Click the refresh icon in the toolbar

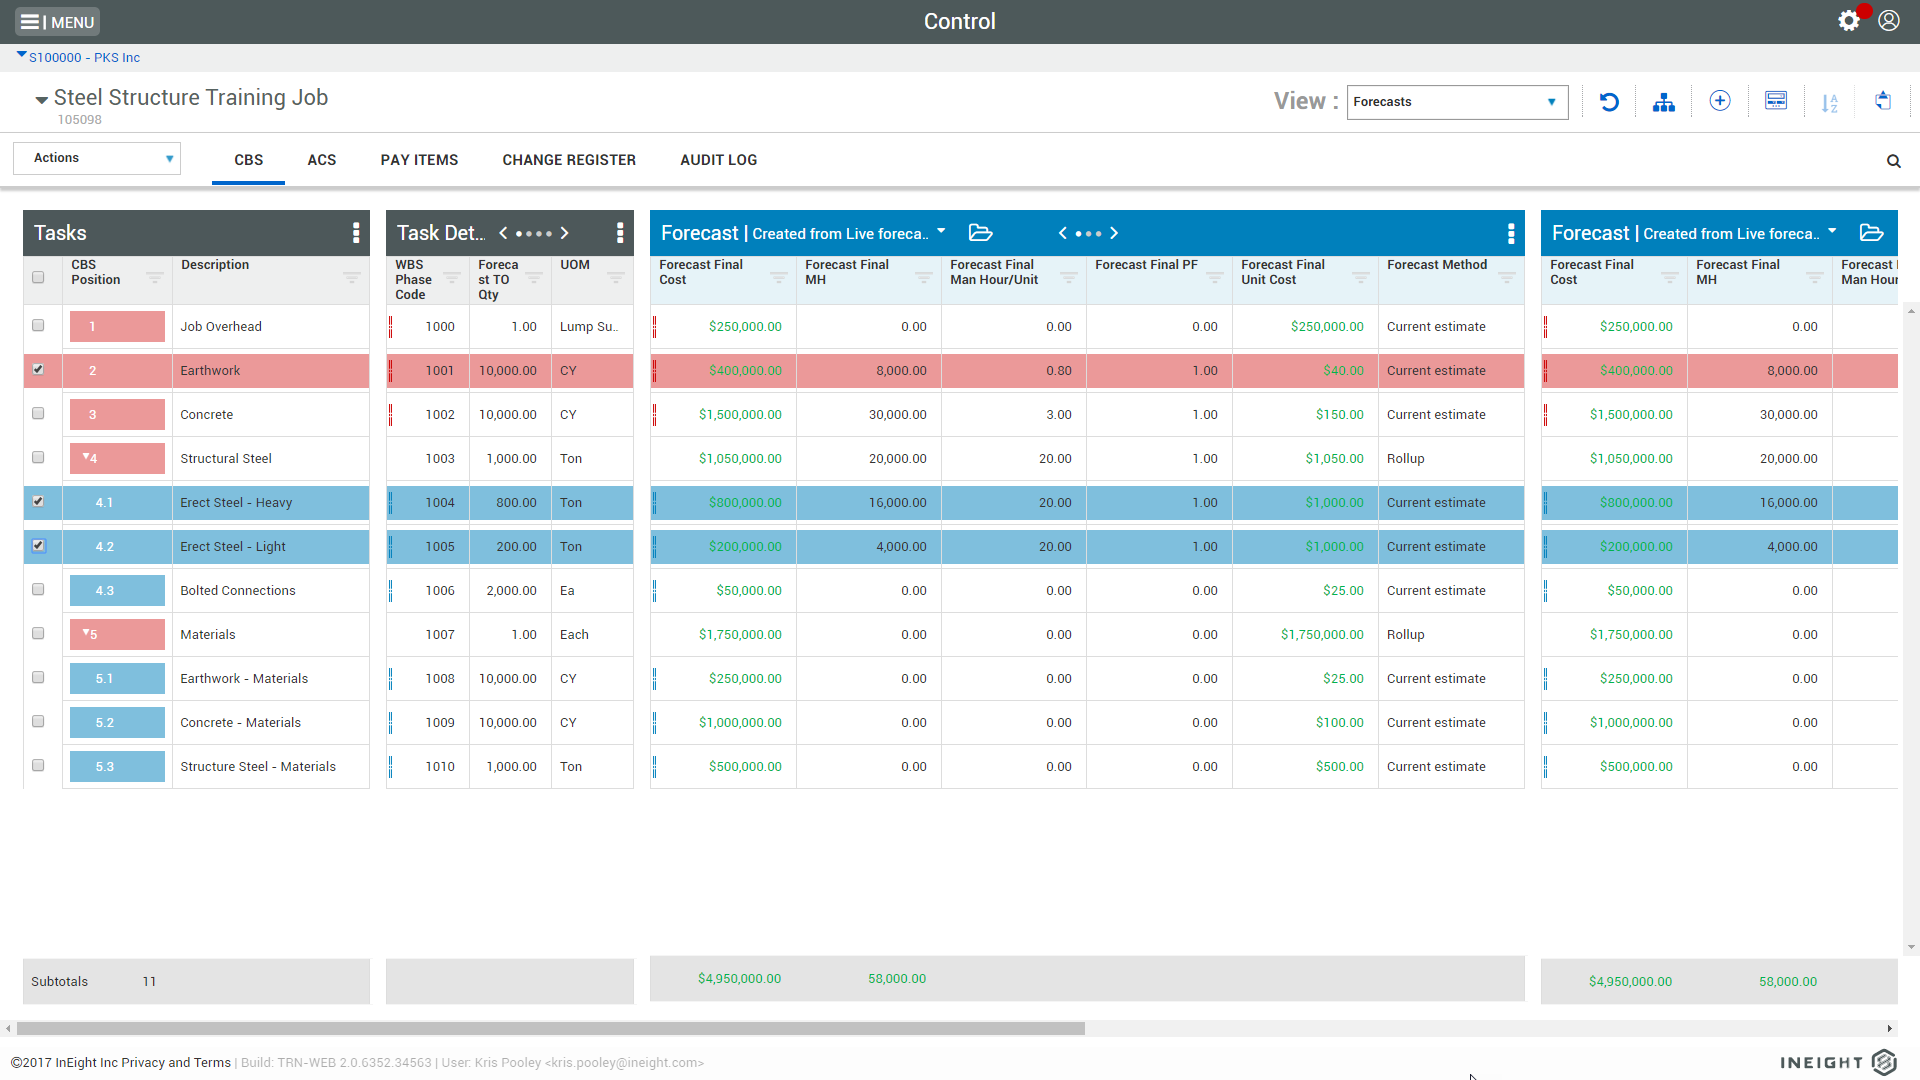click(x=1609, y=102)
